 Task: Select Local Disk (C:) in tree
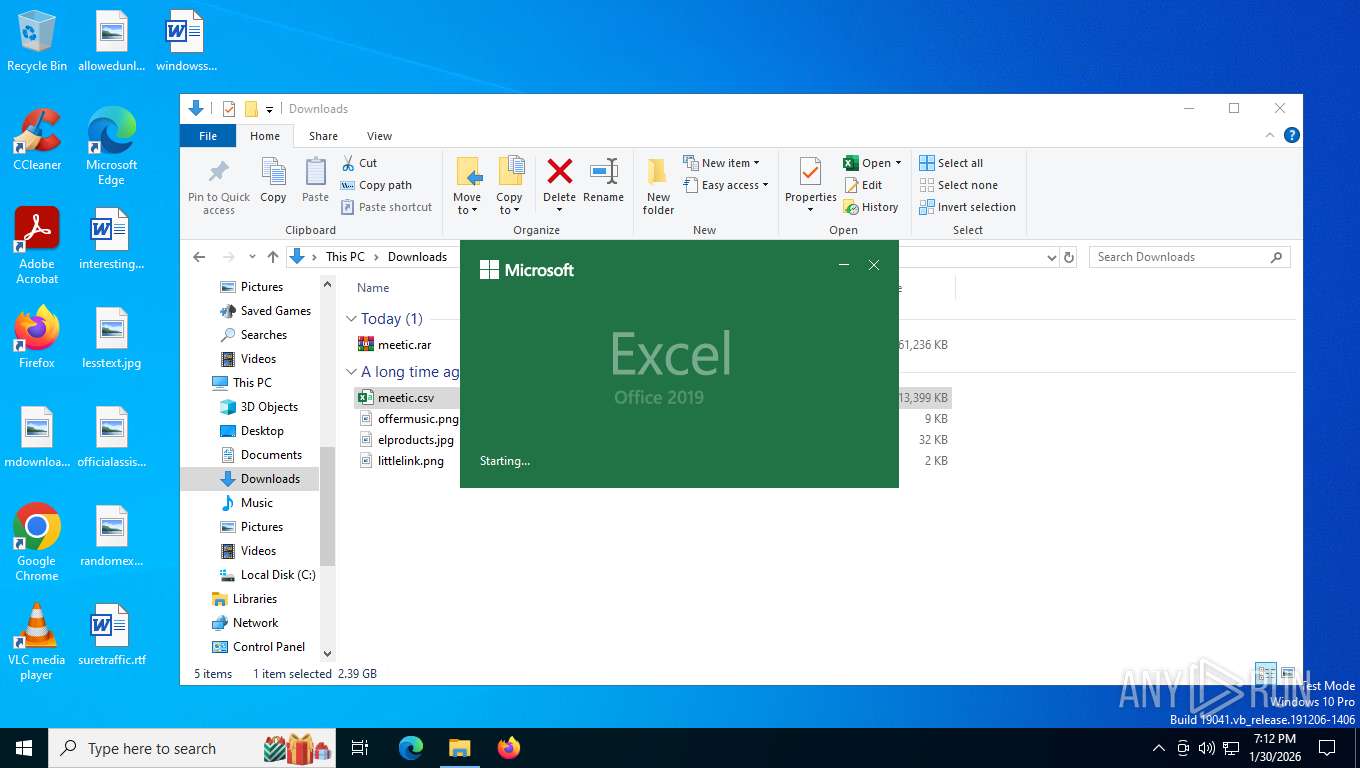pyautogui.click(x=277, y=575)
